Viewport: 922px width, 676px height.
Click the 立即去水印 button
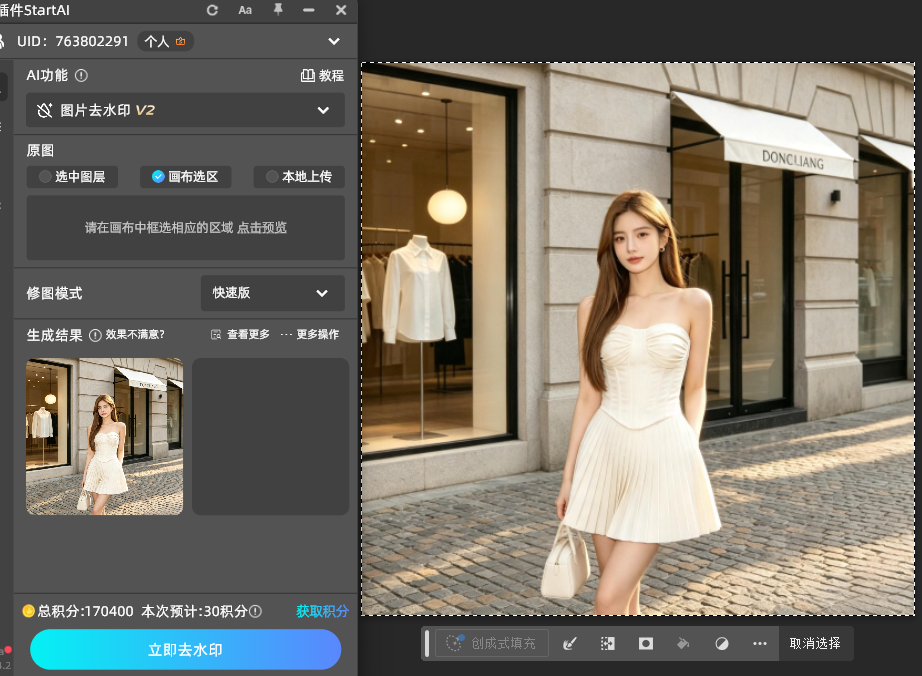[x=185, y=650]
